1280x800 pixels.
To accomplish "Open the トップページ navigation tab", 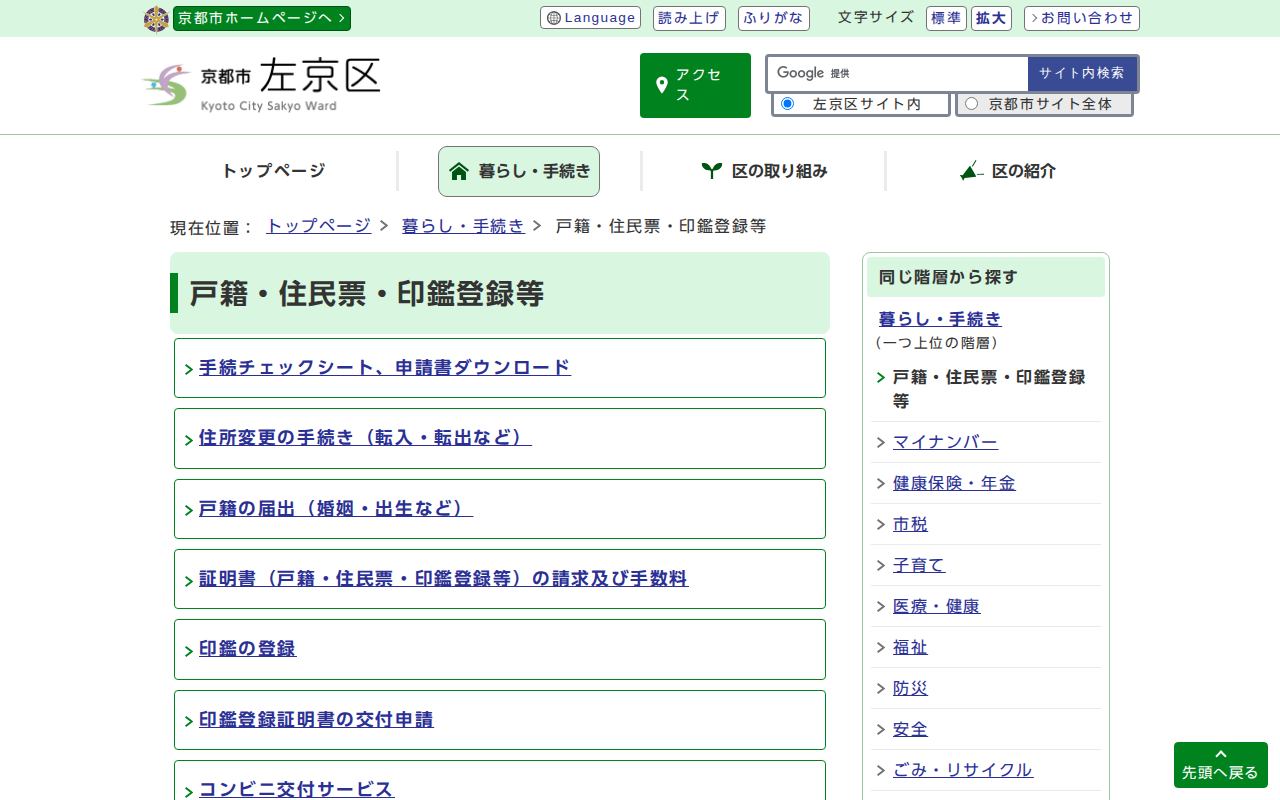I will coord(273,171).
